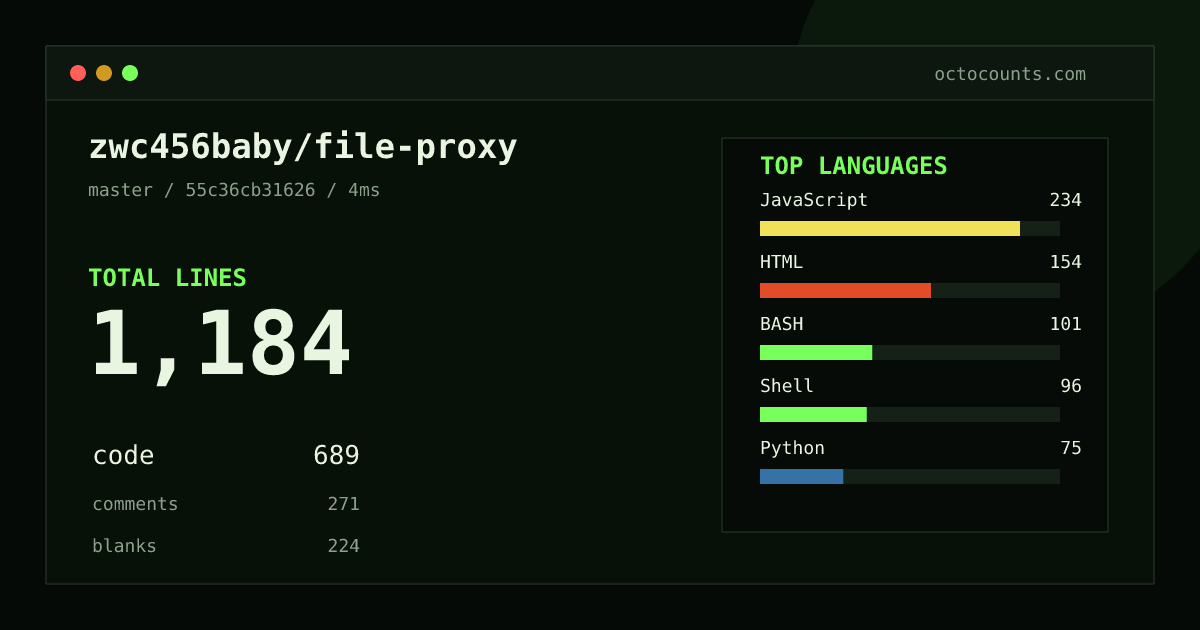Click the code row label

click(x=123, y=456)
